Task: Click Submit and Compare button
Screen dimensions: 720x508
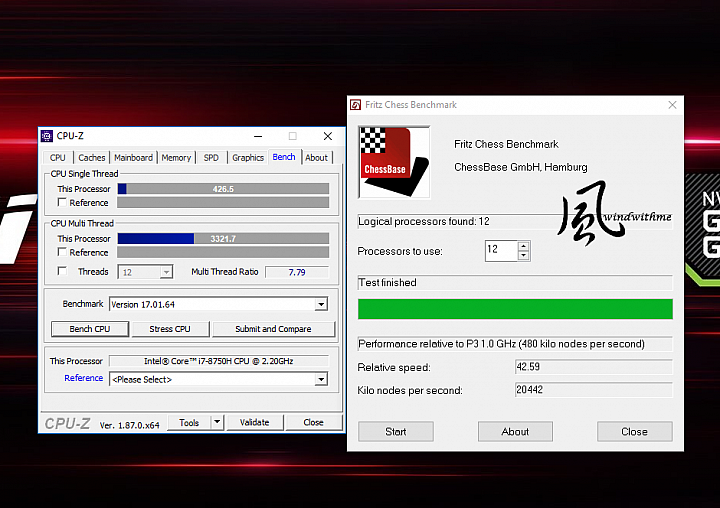Action: tap(273, 329)
